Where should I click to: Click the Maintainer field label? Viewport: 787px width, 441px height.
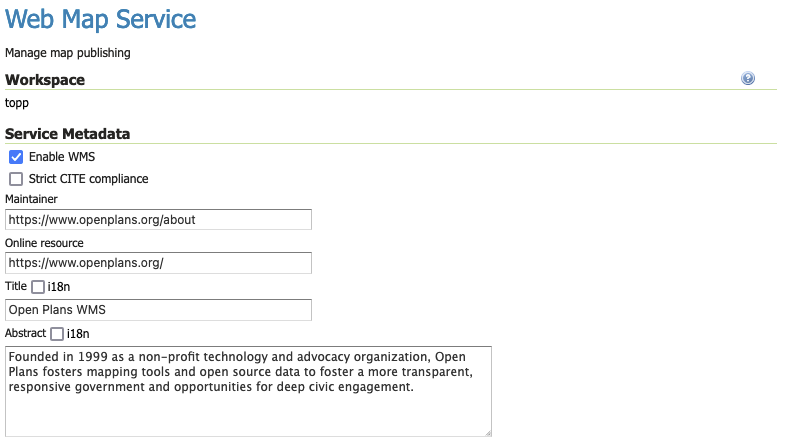coord(32,199)
